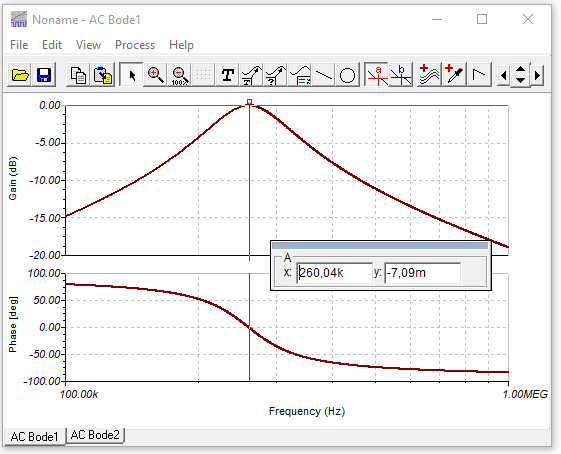Toggle cursor b on the diagram
Viewport: 561px width, 454px height.
(401, 75)
